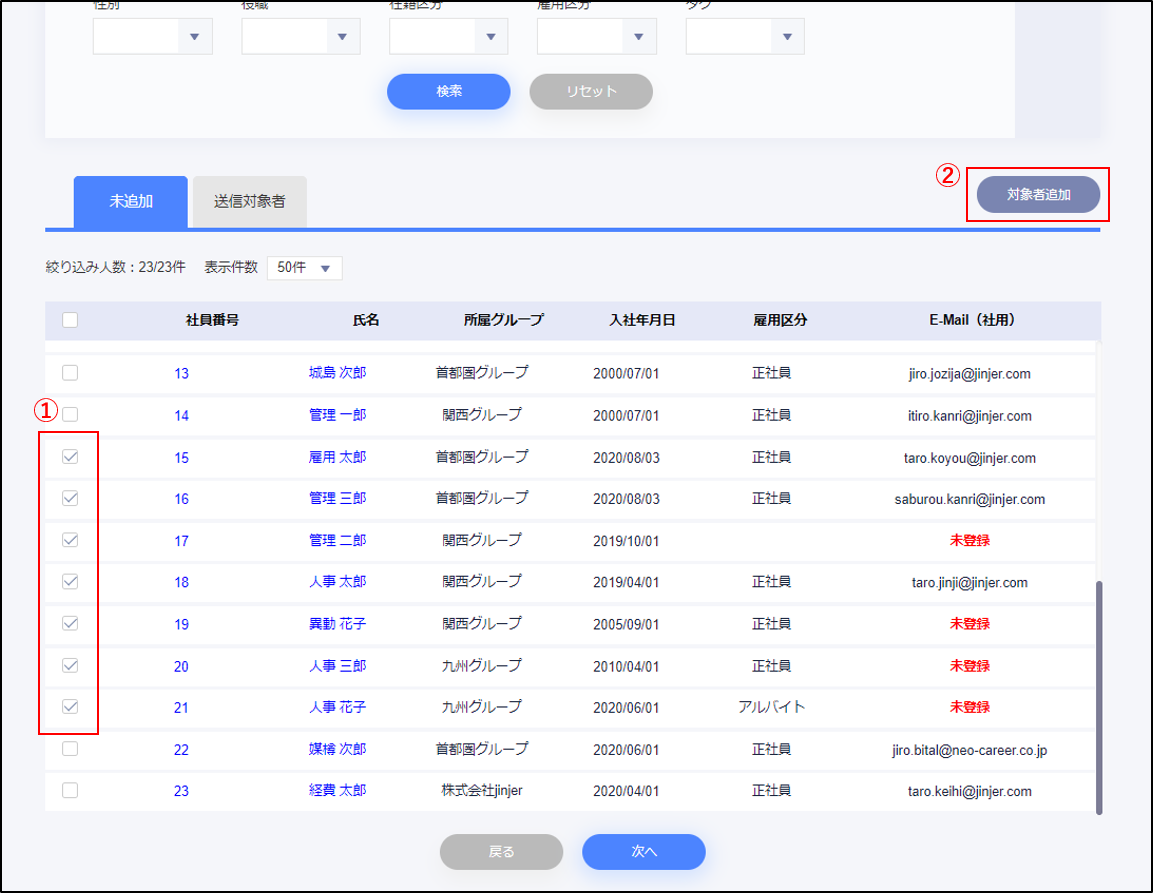The width and height of the screenshot is (1153, 893).
Task: Click the 氏名 column header
Action: [x=366, y=320]
